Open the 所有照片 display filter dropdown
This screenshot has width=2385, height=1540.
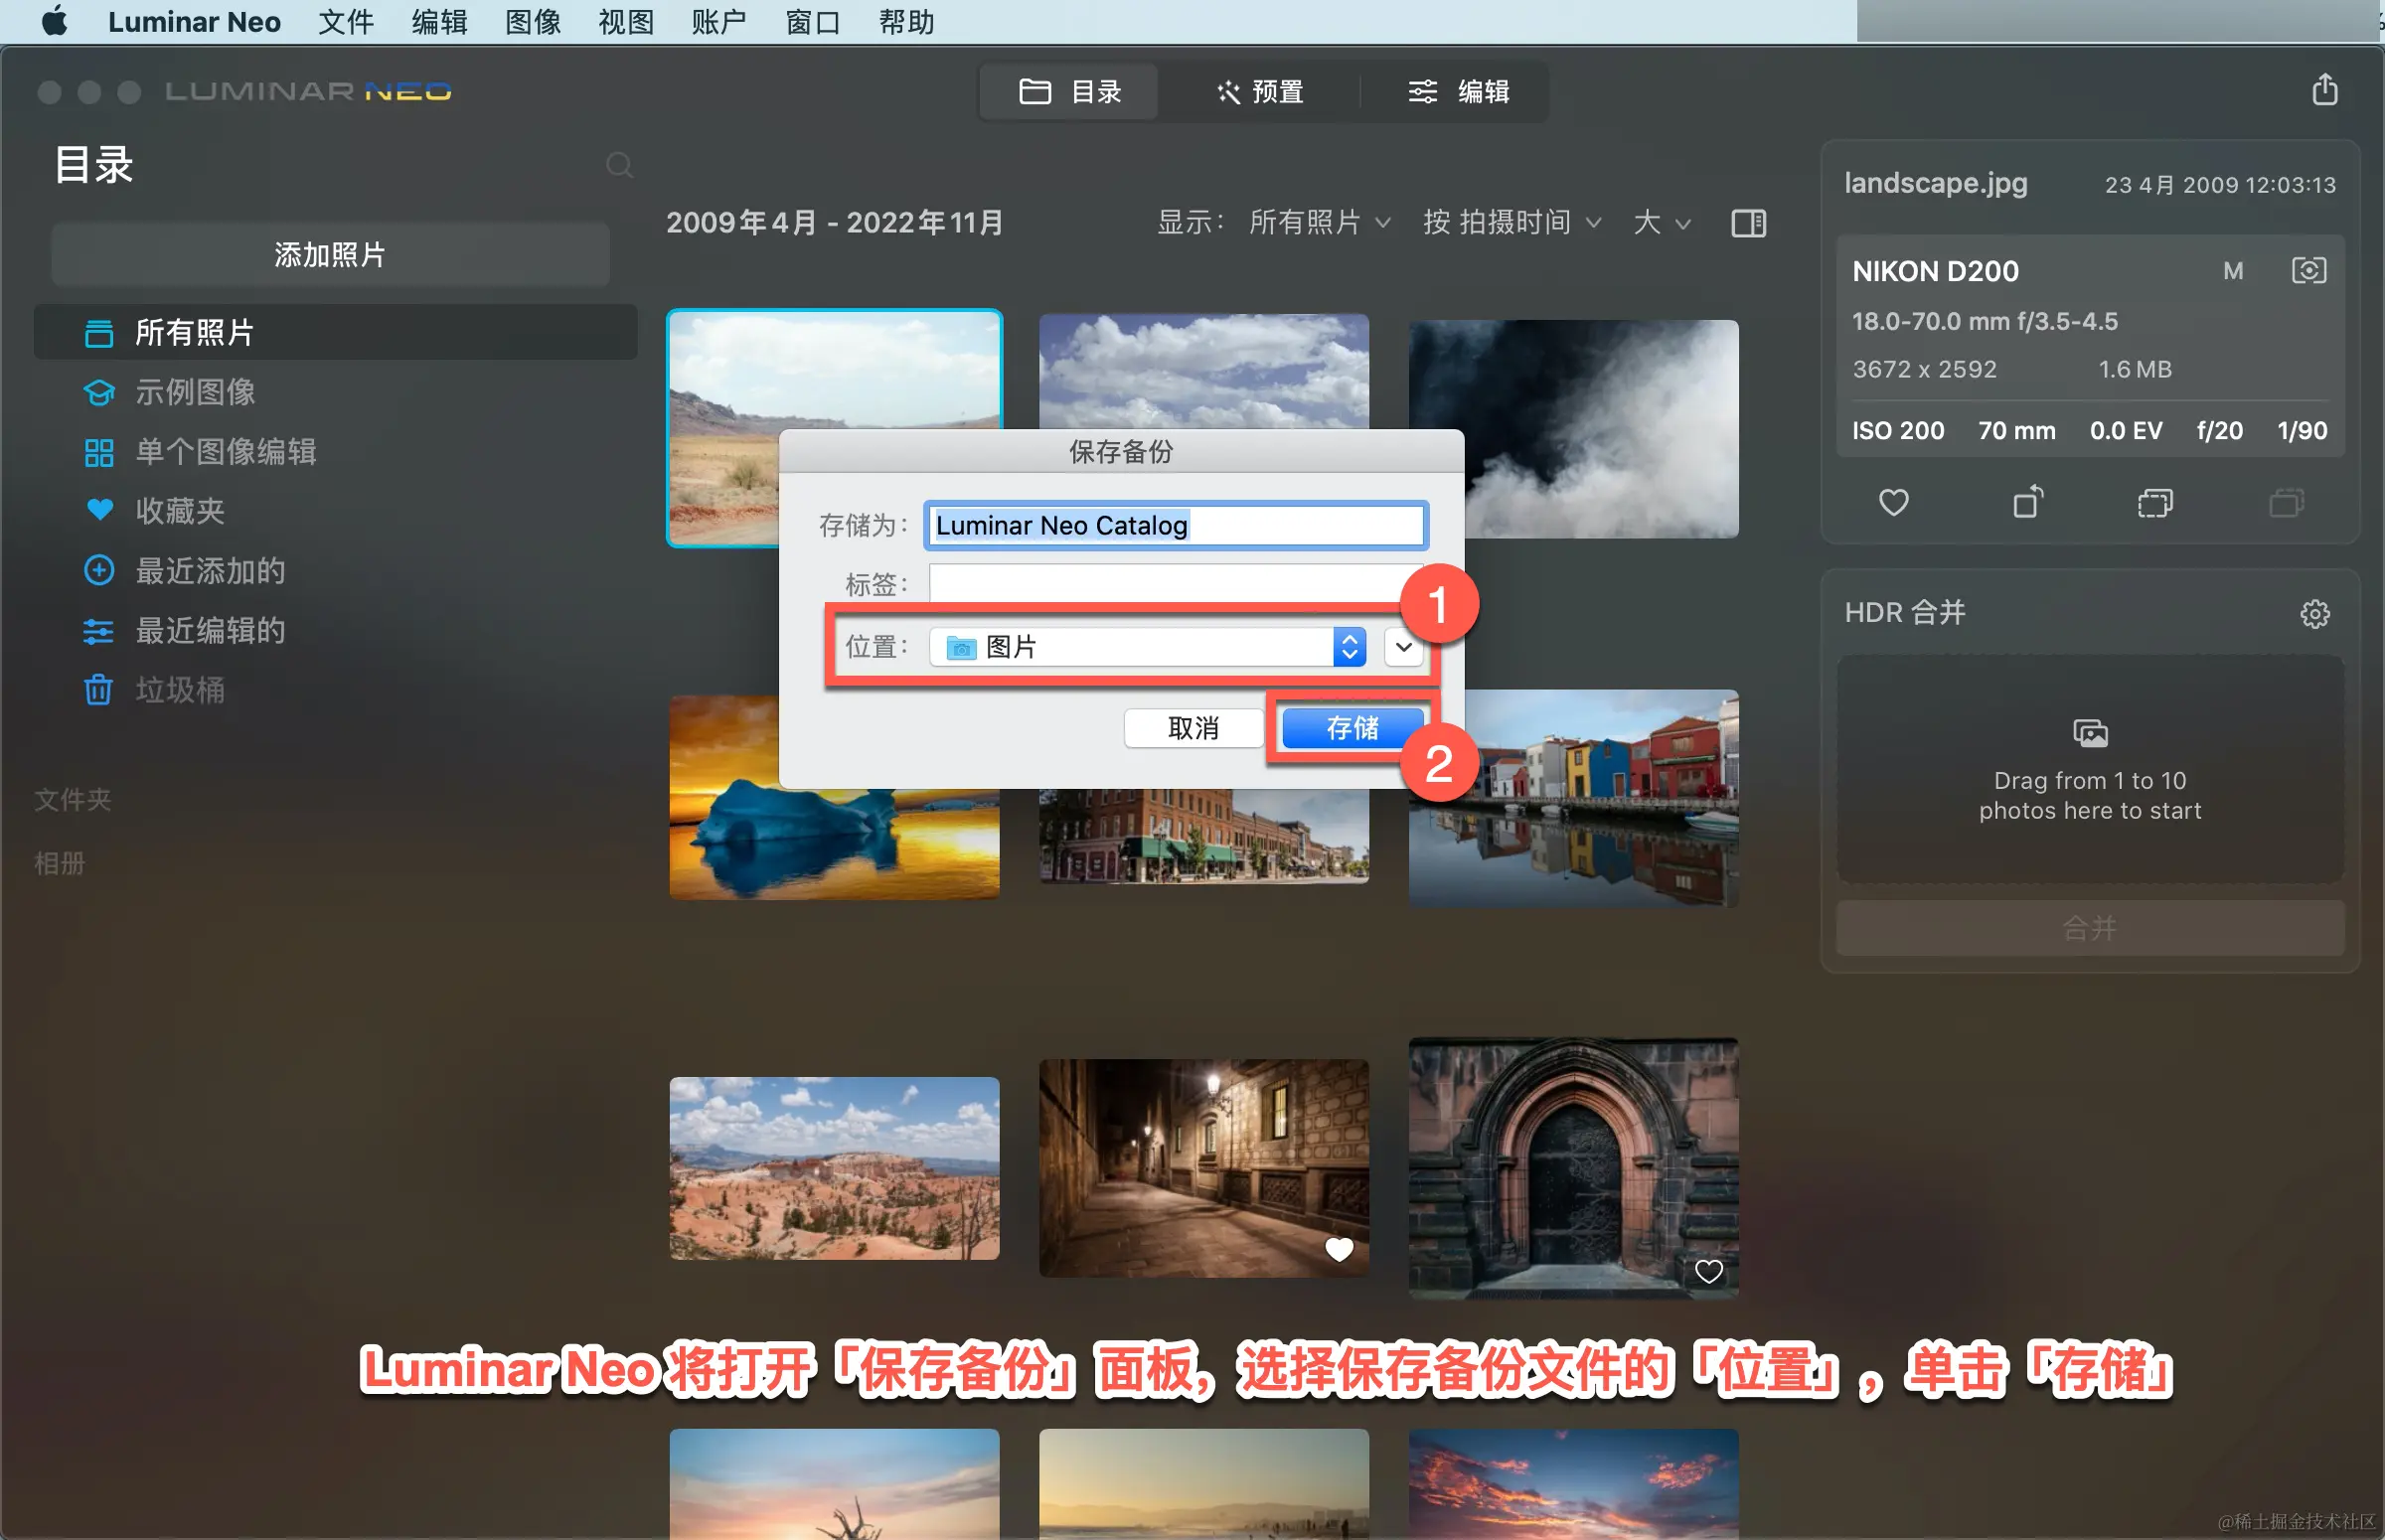click(x=1318, y=223)
